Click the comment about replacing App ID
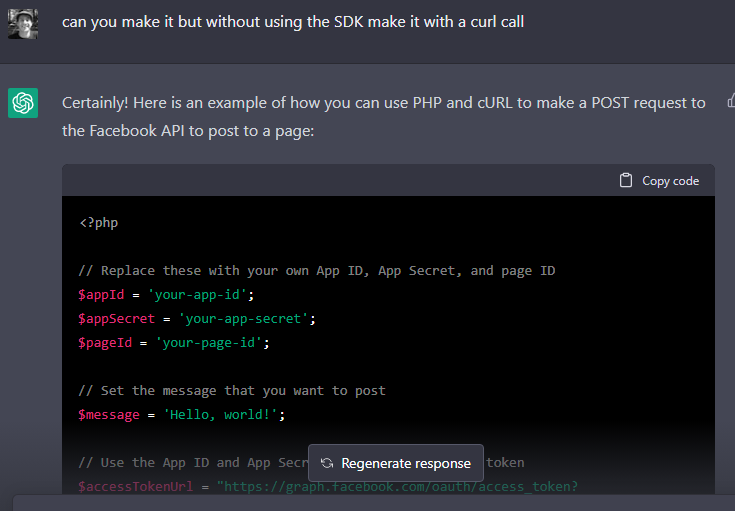Screen dimensions: 735x511 [x=316, y=271]
